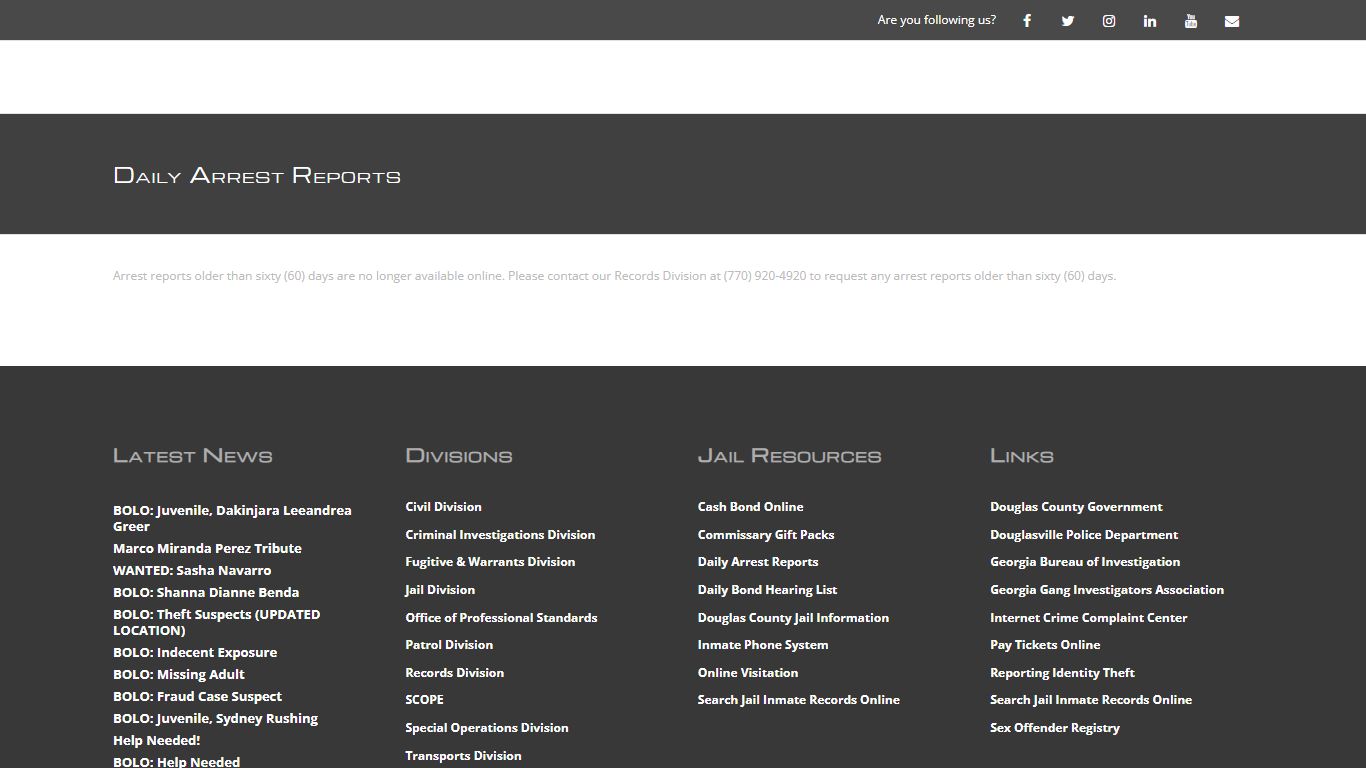Visit Douglas County Government site
The image size is (1366, 768).
[x=1076, y=507]
